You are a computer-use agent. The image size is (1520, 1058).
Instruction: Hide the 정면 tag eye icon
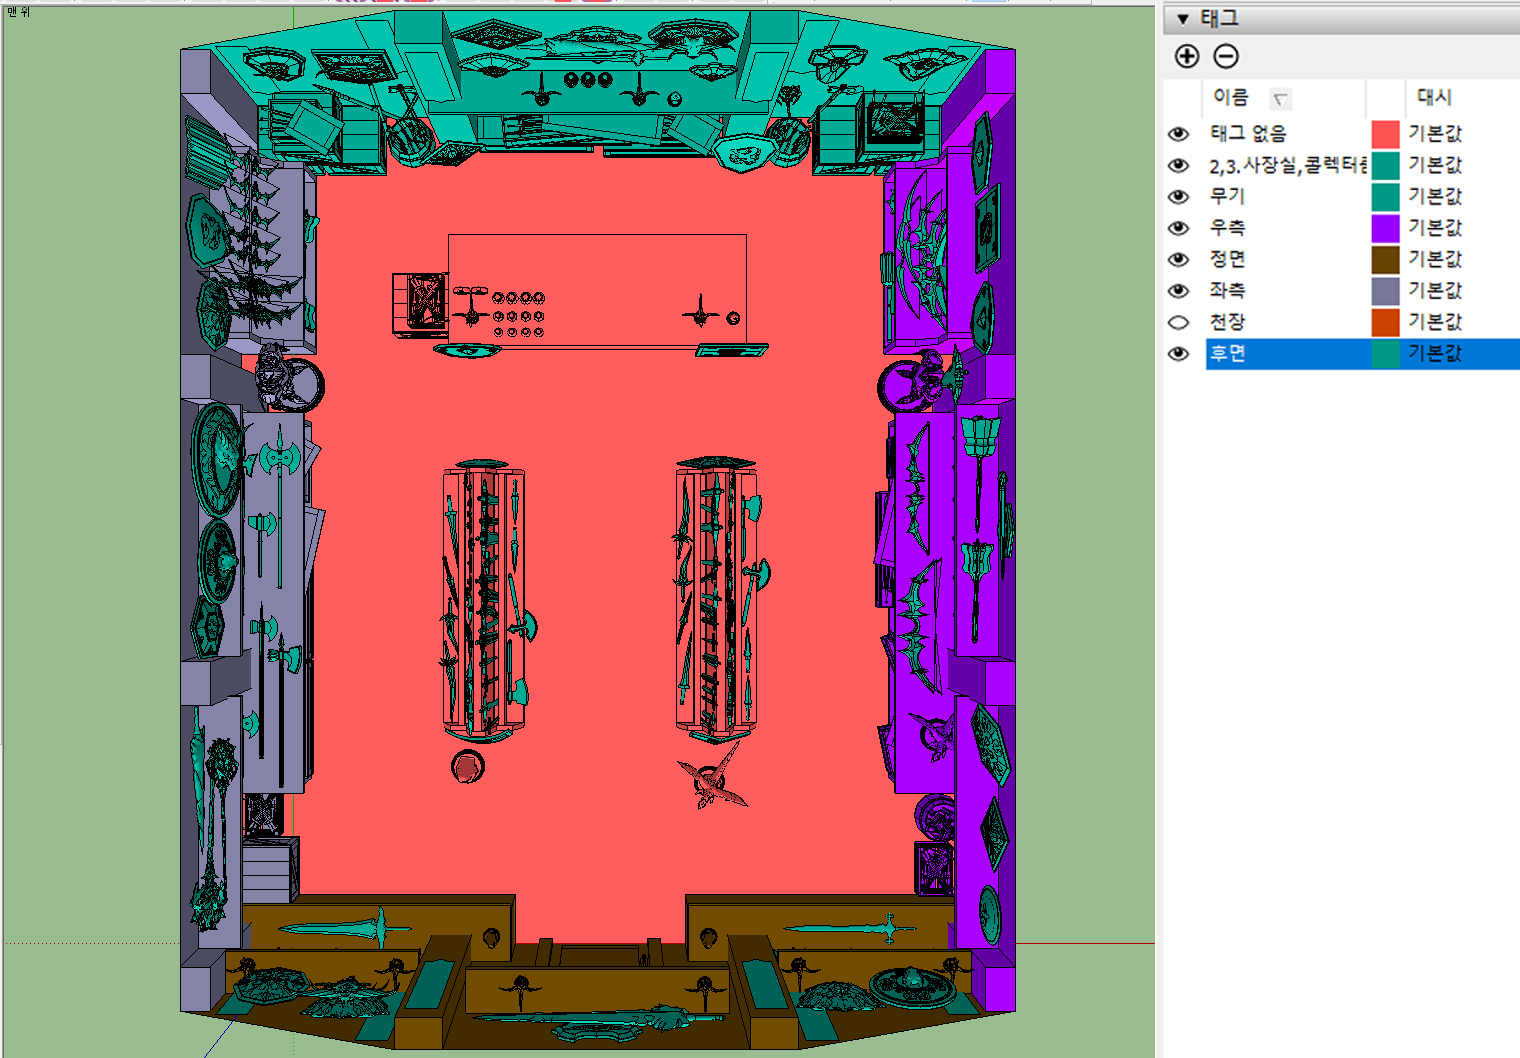[1179, 260]
